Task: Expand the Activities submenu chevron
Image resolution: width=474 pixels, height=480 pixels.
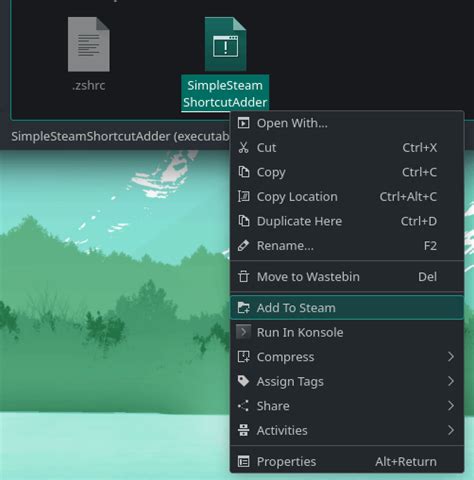Action: point(451,430)
